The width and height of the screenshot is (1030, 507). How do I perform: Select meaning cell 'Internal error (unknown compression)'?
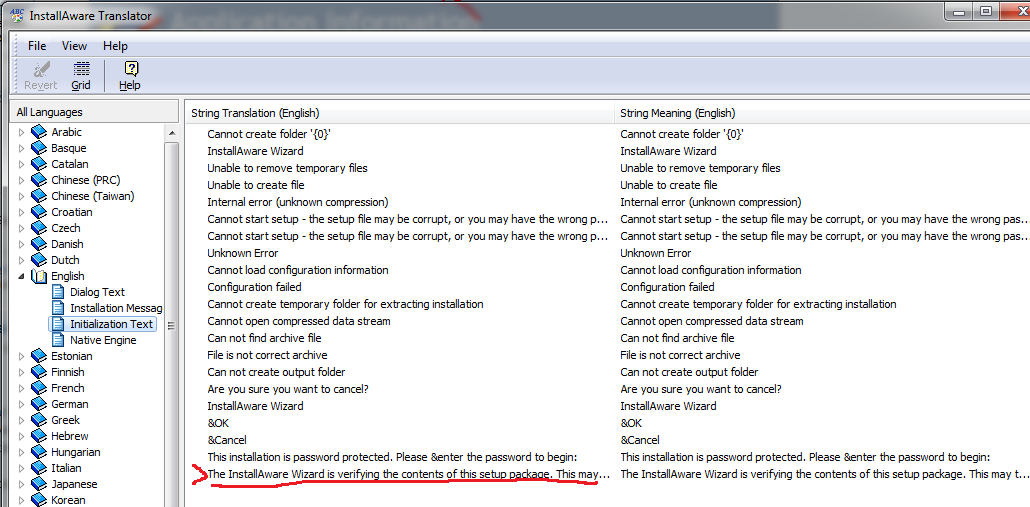tap(710, 202)
